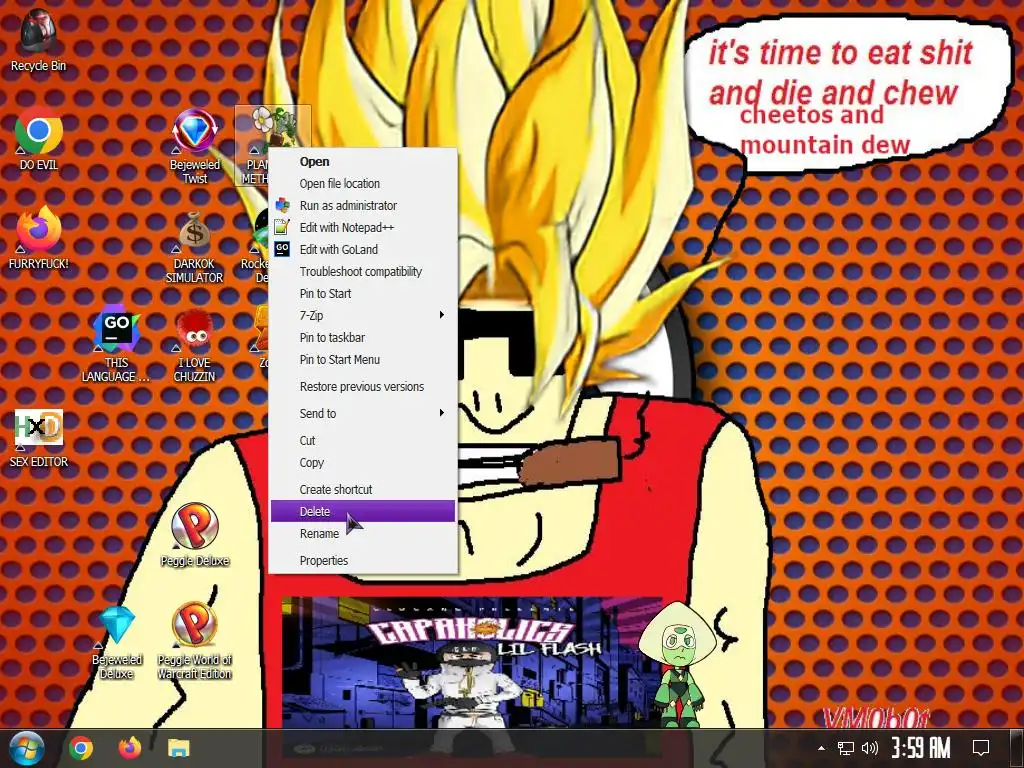Choose Copy in the context menu

(363, 462)
